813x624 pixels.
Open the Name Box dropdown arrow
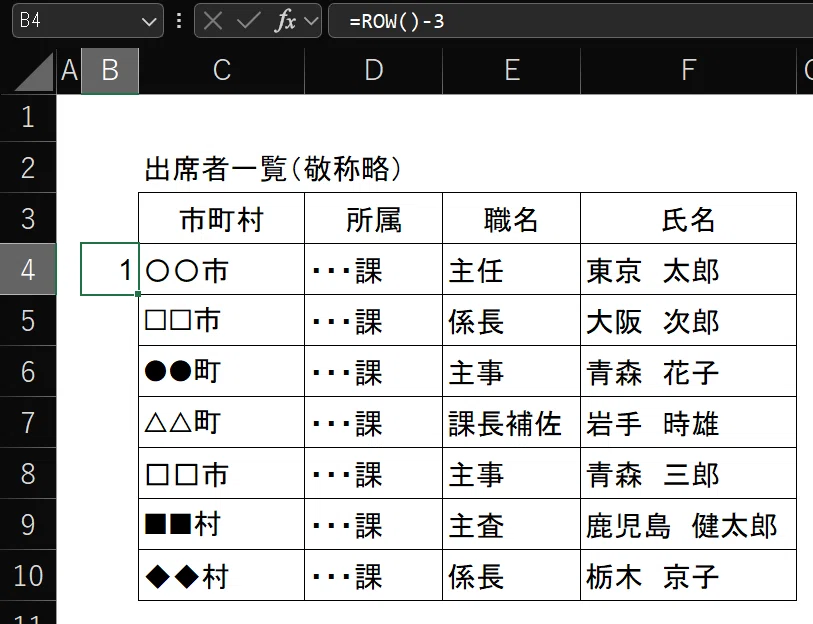149,21
